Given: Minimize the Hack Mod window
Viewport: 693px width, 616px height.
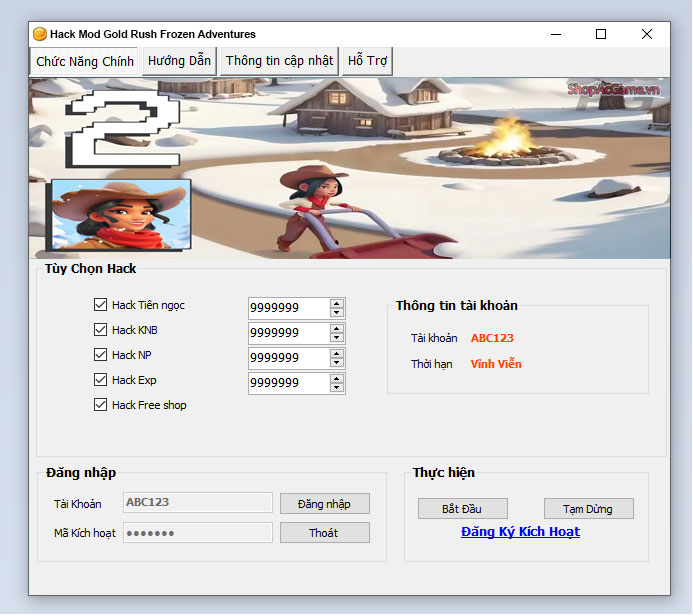Looking at the screenshot, I should click(x=556, y=34).
